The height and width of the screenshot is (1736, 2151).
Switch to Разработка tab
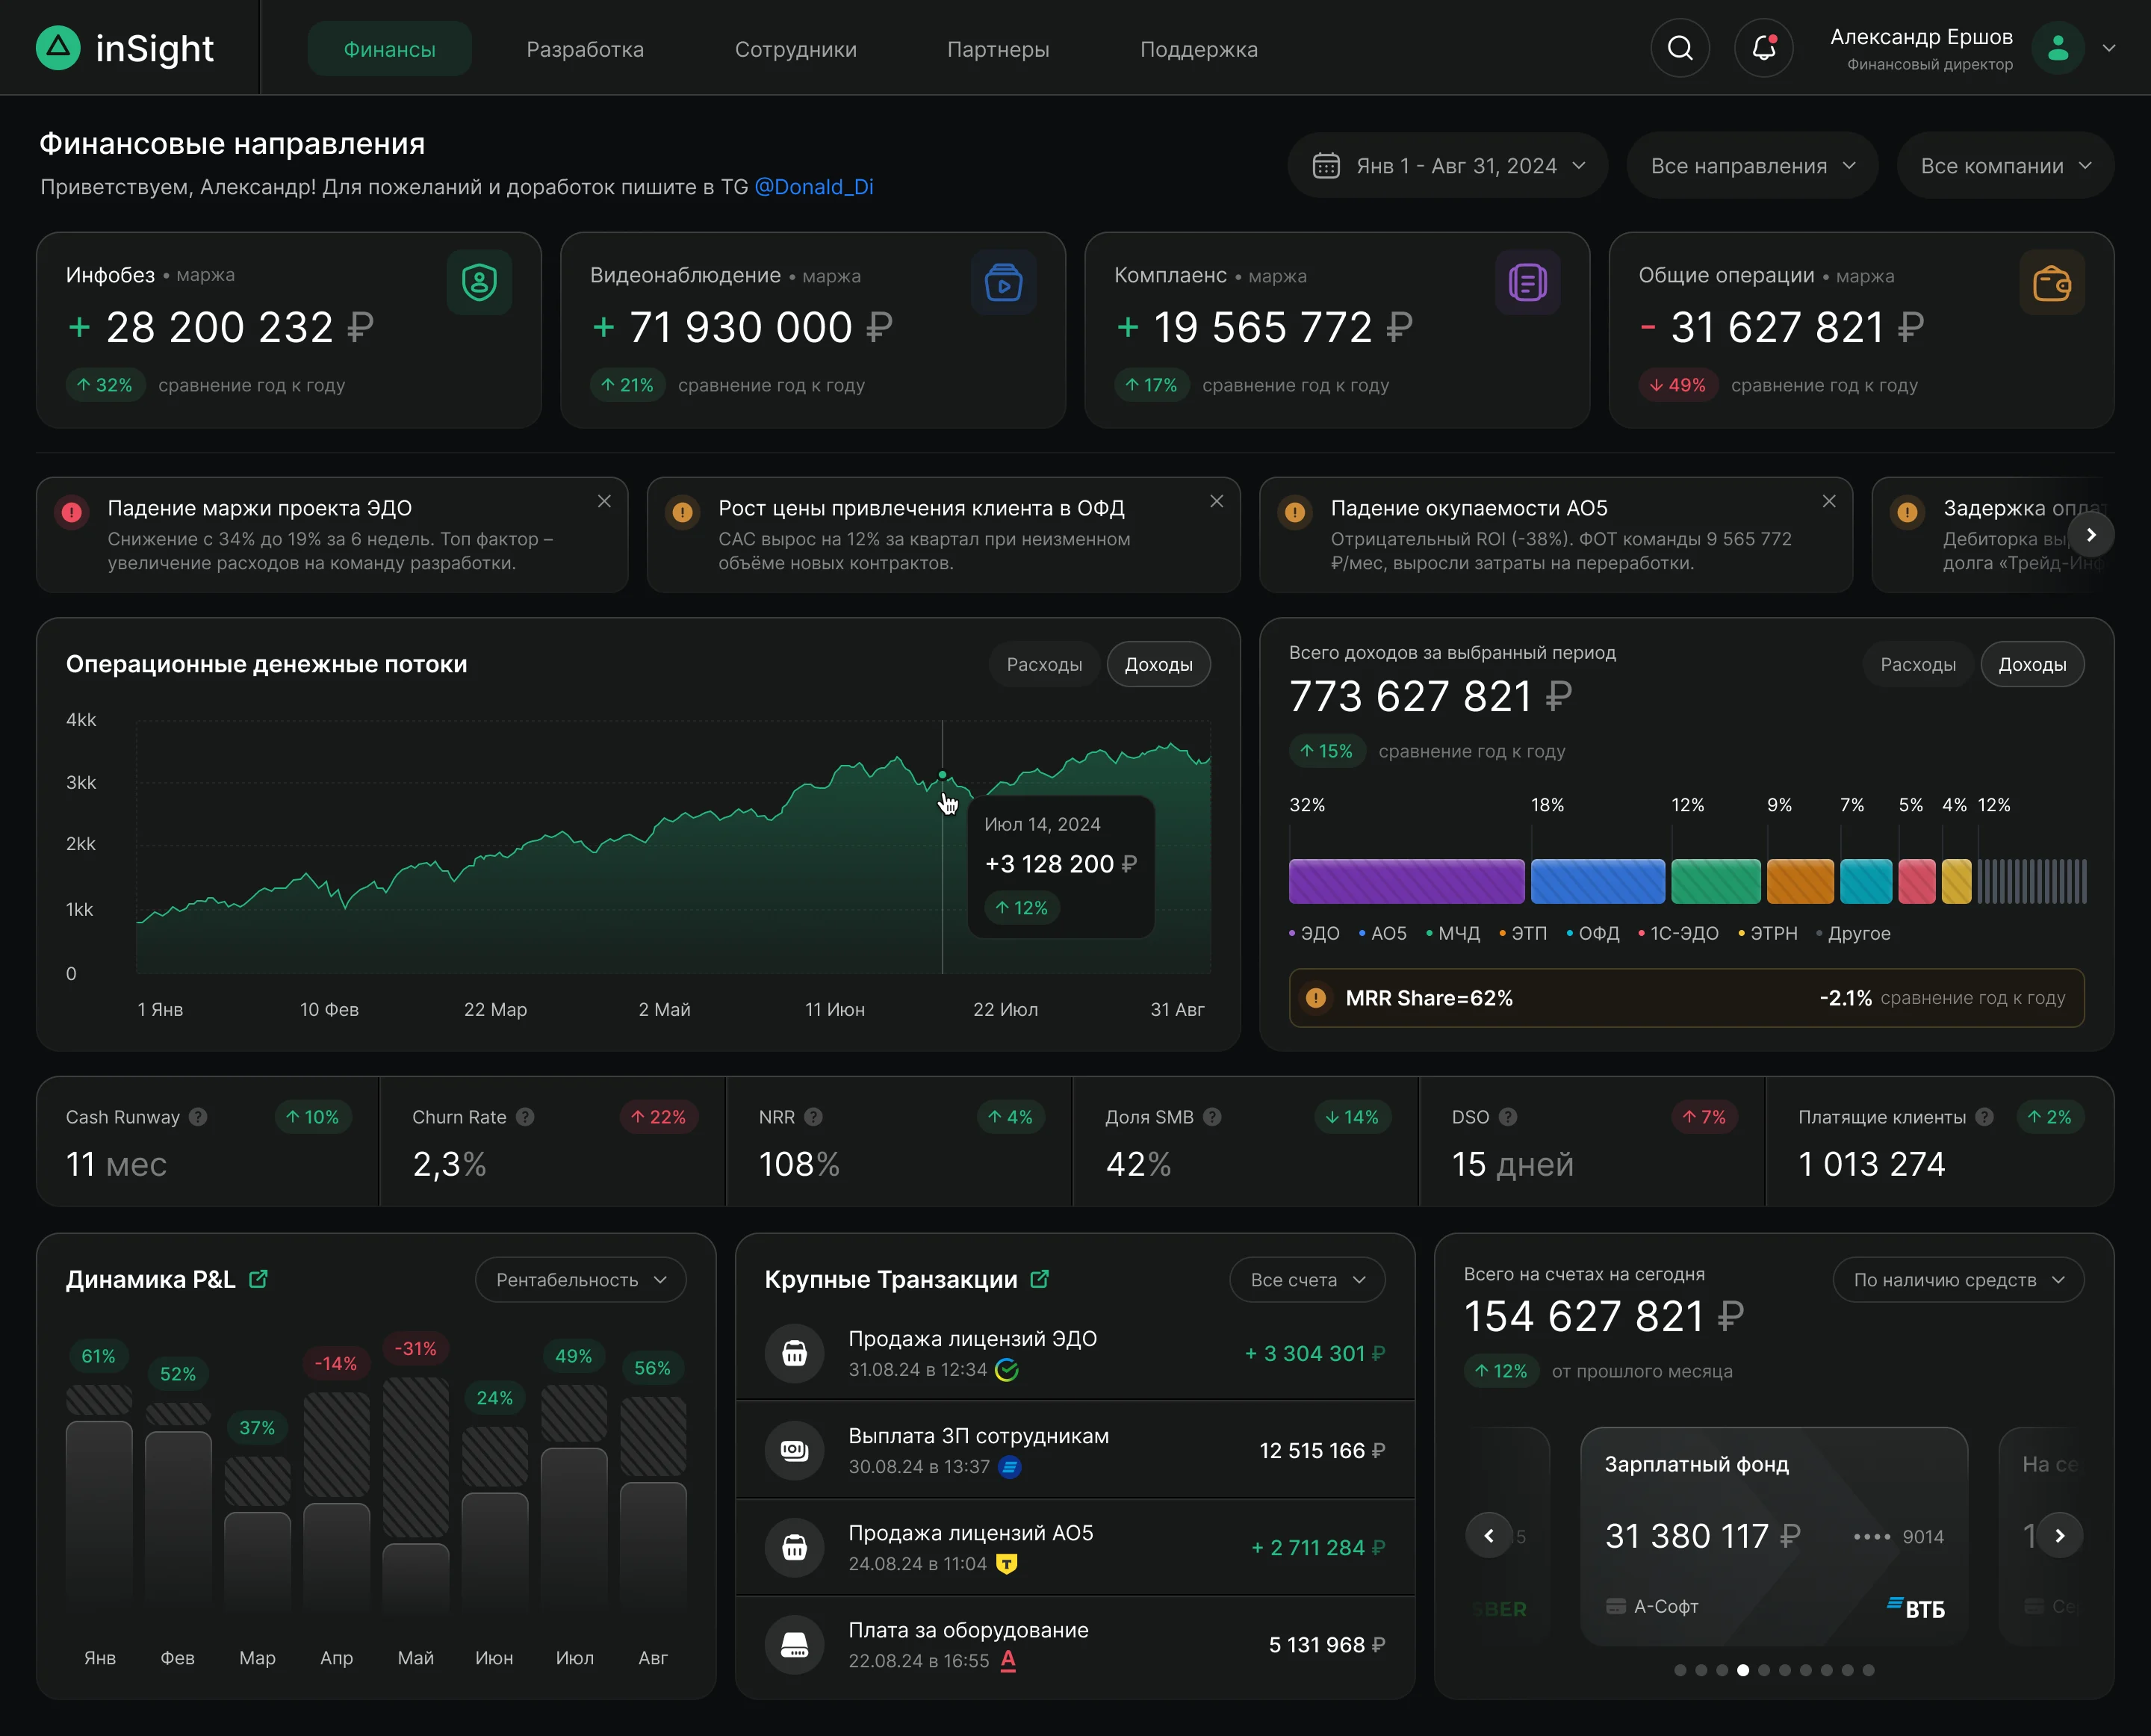(x=585, y=49)
